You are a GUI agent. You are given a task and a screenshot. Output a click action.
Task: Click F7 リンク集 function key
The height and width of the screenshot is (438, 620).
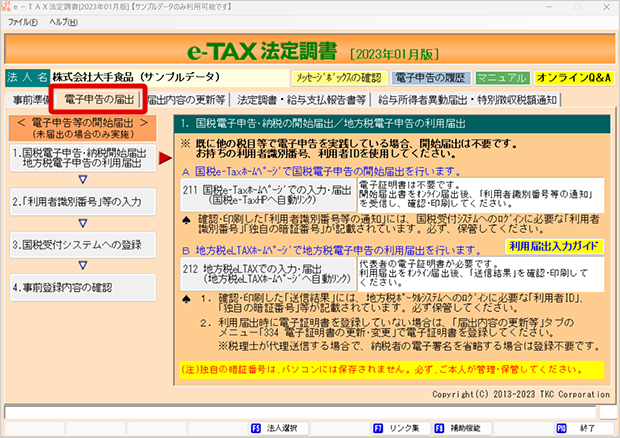pyautogui.click(x=400, y=428)
